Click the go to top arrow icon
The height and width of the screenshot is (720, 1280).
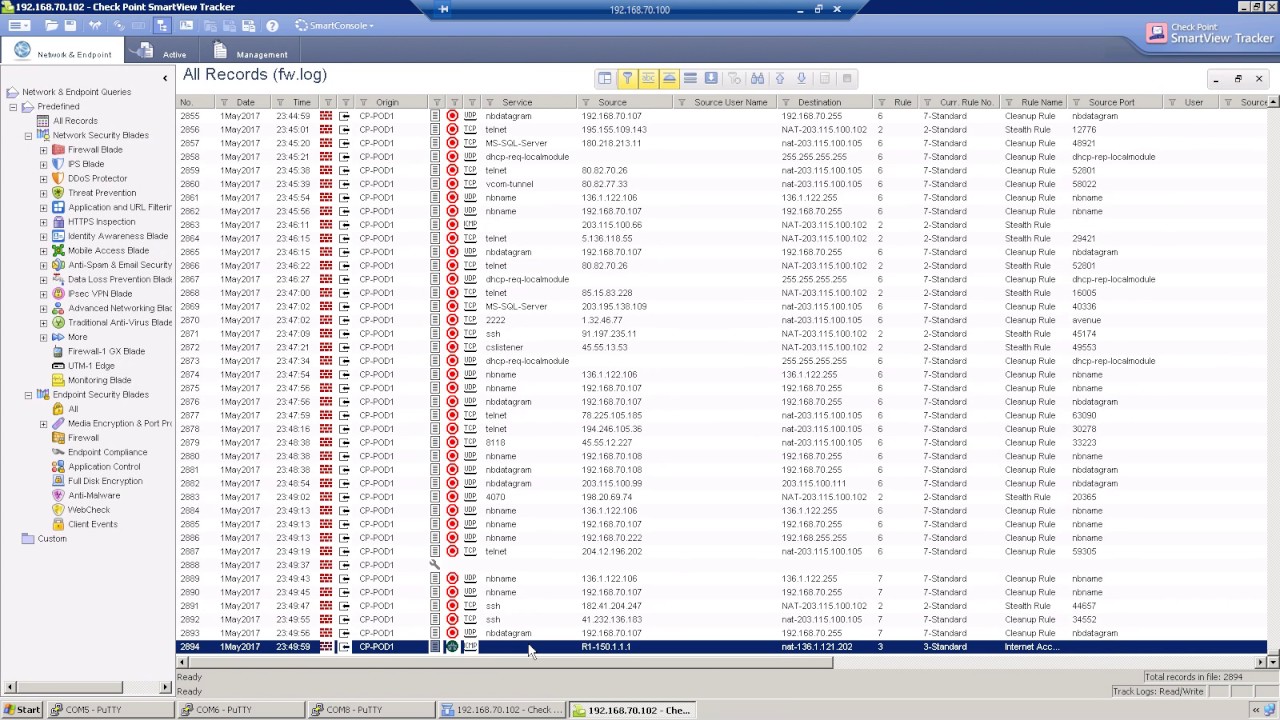(780, 78)
